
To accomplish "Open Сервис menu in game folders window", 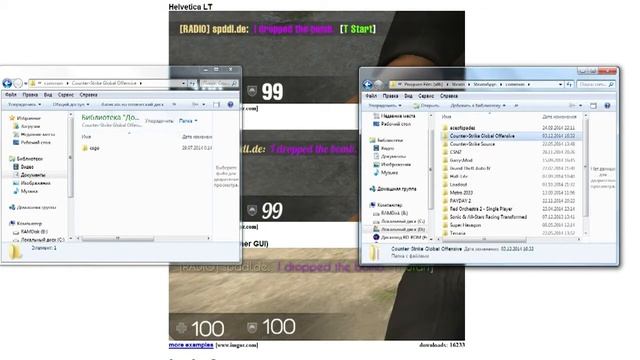I will pos(426,96).
